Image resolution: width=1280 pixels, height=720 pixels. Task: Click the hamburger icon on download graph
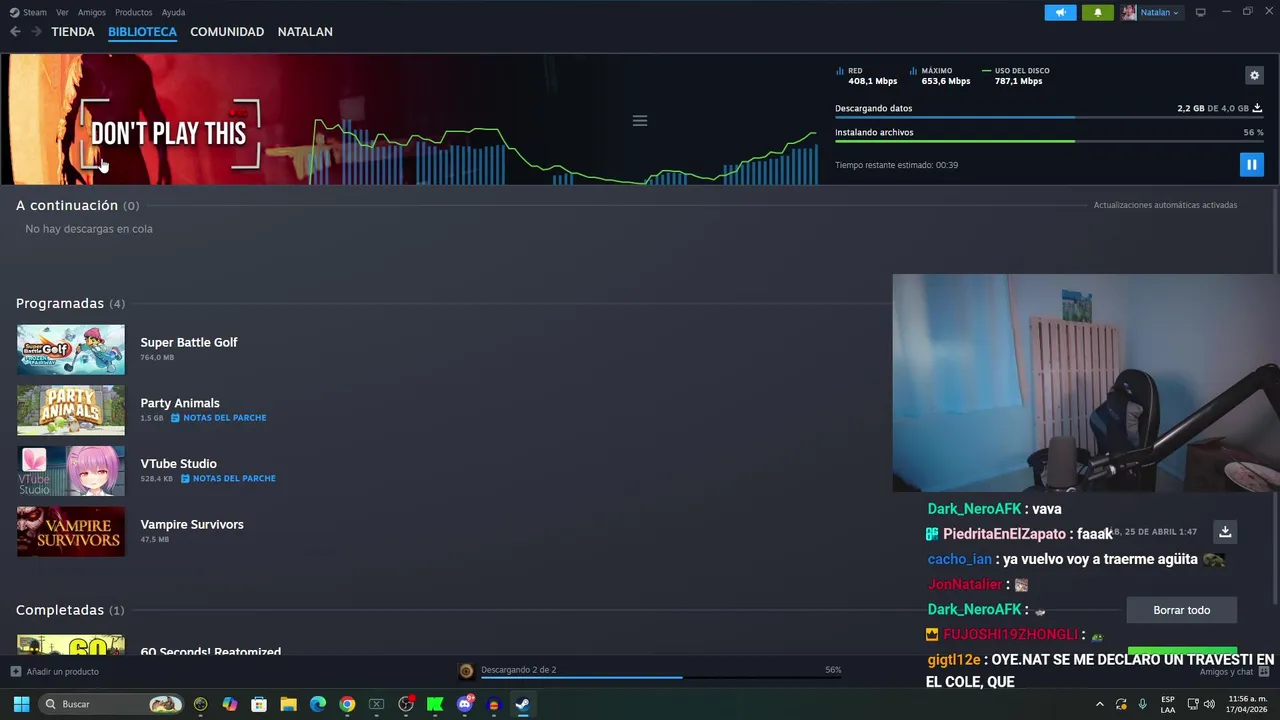tap(640, 121)
